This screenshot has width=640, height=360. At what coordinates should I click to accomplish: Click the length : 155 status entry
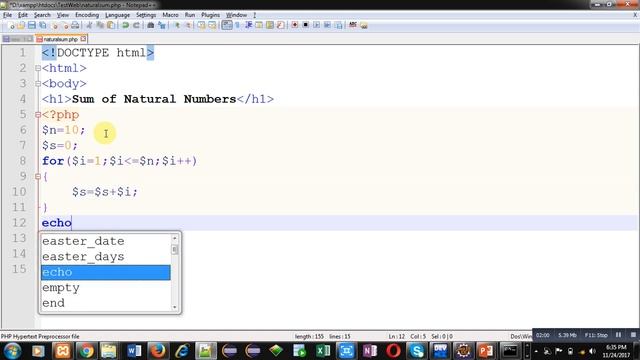click(309, 336)
